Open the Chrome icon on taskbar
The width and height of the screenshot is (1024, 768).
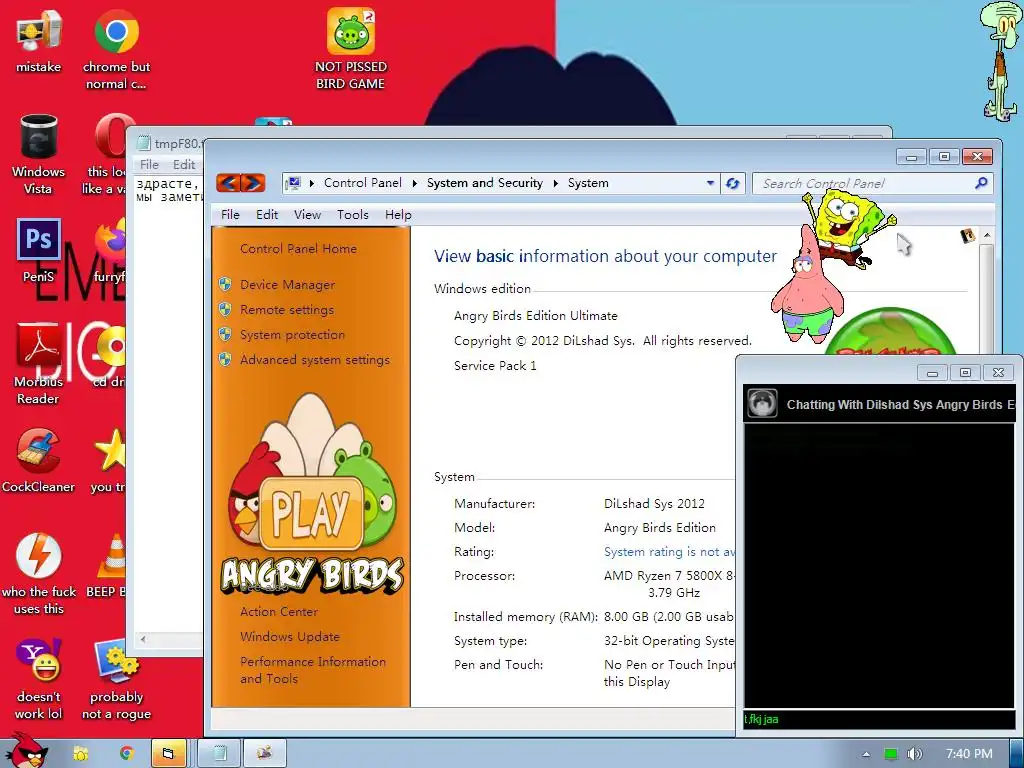126,754
